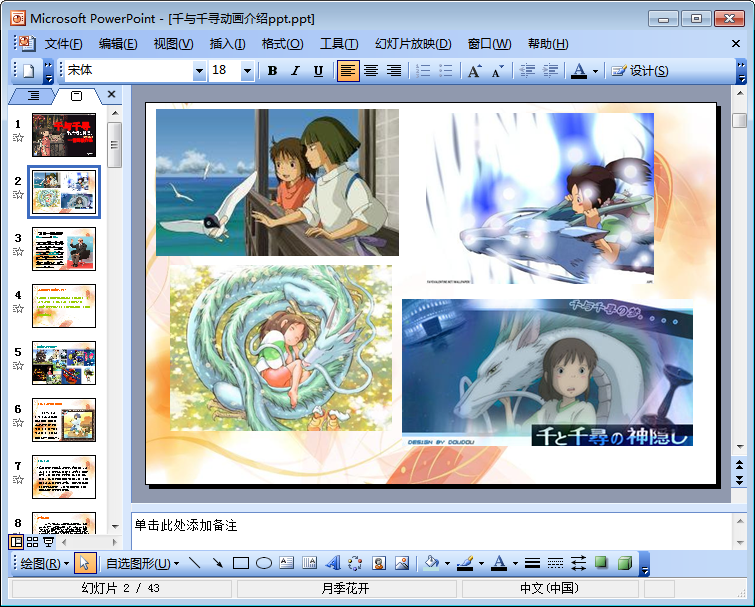The height and width of the screenshot is (607, 755).
Task: Open the 绘图(R) drawing menu
Action: [45, 563]
